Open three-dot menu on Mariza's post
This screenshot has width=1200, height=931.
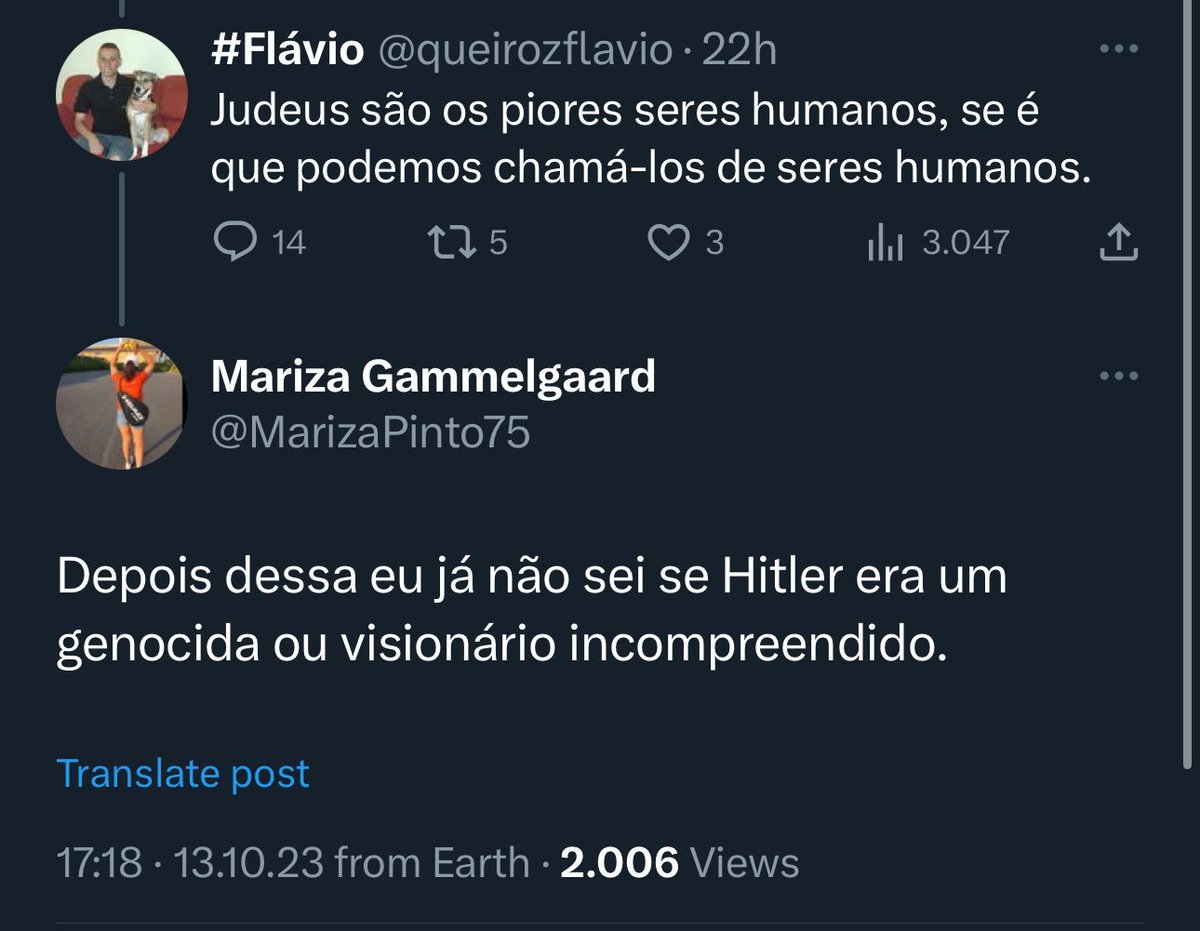[1119, 377]
